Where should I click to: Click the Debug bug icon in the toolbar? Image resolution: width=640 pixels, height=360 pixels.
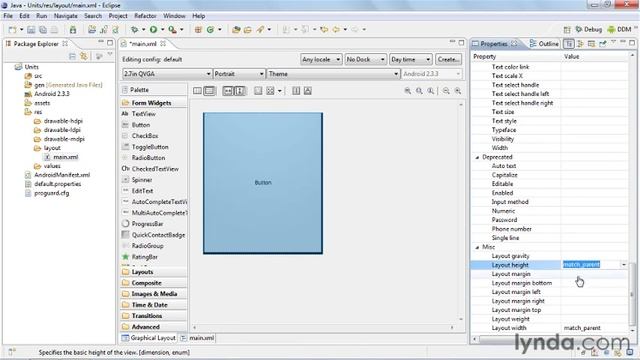click(134, 29)
